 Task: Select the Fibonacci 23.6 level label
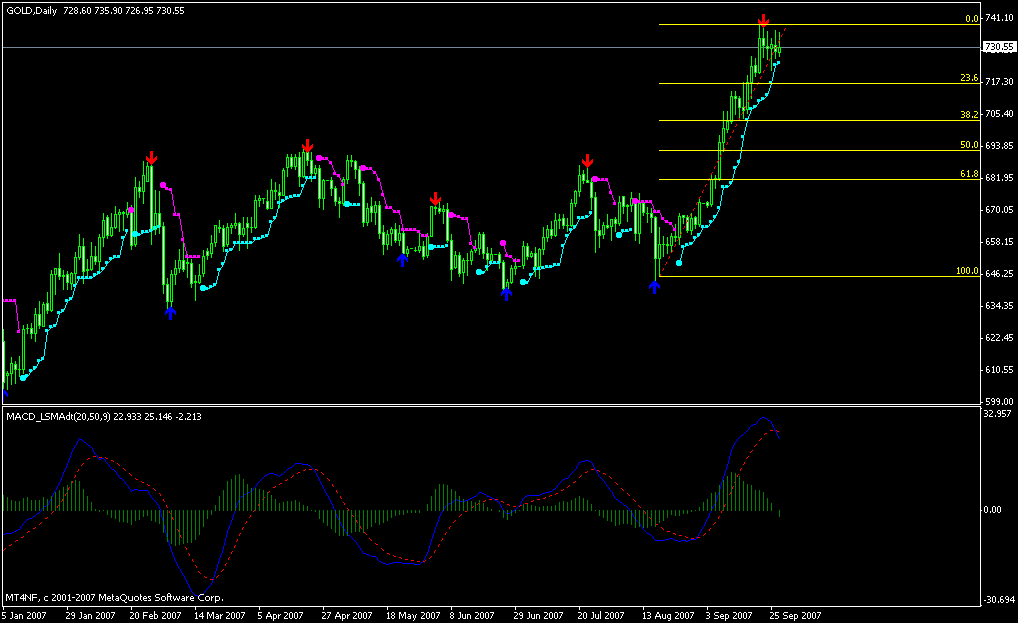tap(968, 78)
